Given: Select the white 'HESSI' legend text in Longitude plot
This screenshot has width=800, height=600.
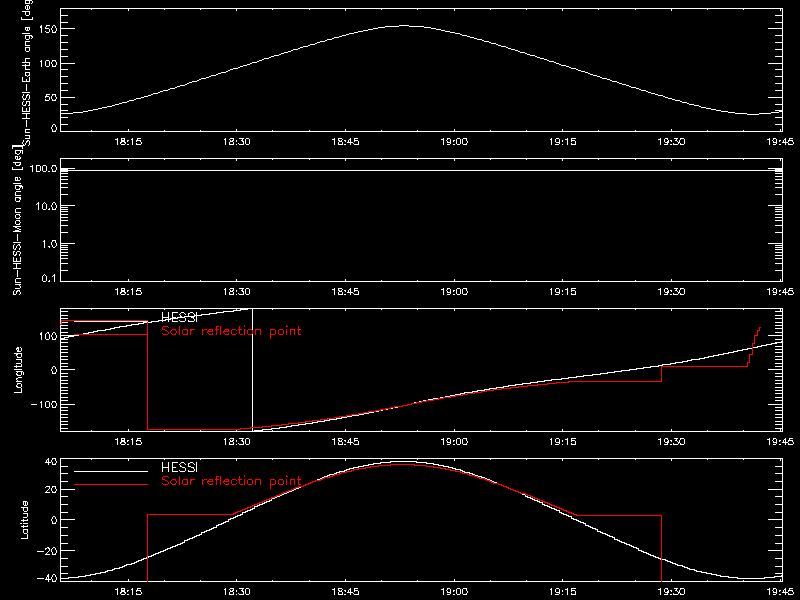Looking at the screenshot, I should click(x=179, y=317).
